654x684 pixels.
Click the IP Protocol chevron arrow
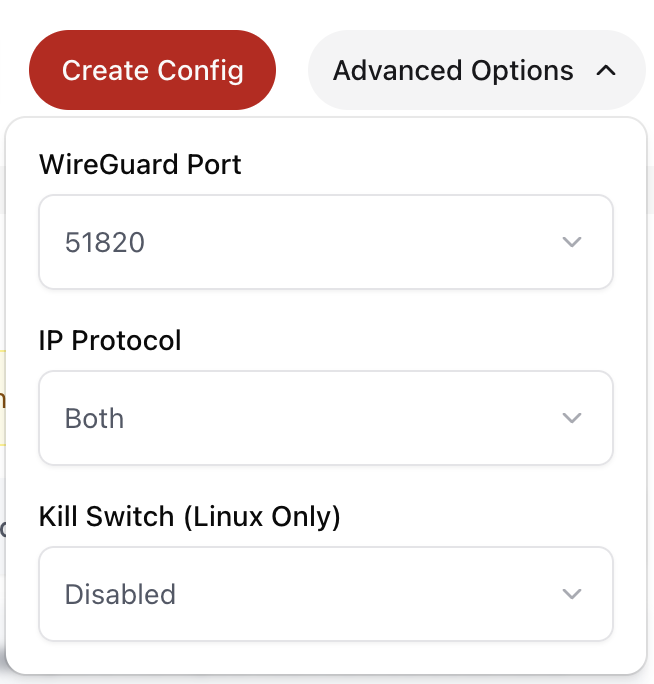click(x=572, y=418)
